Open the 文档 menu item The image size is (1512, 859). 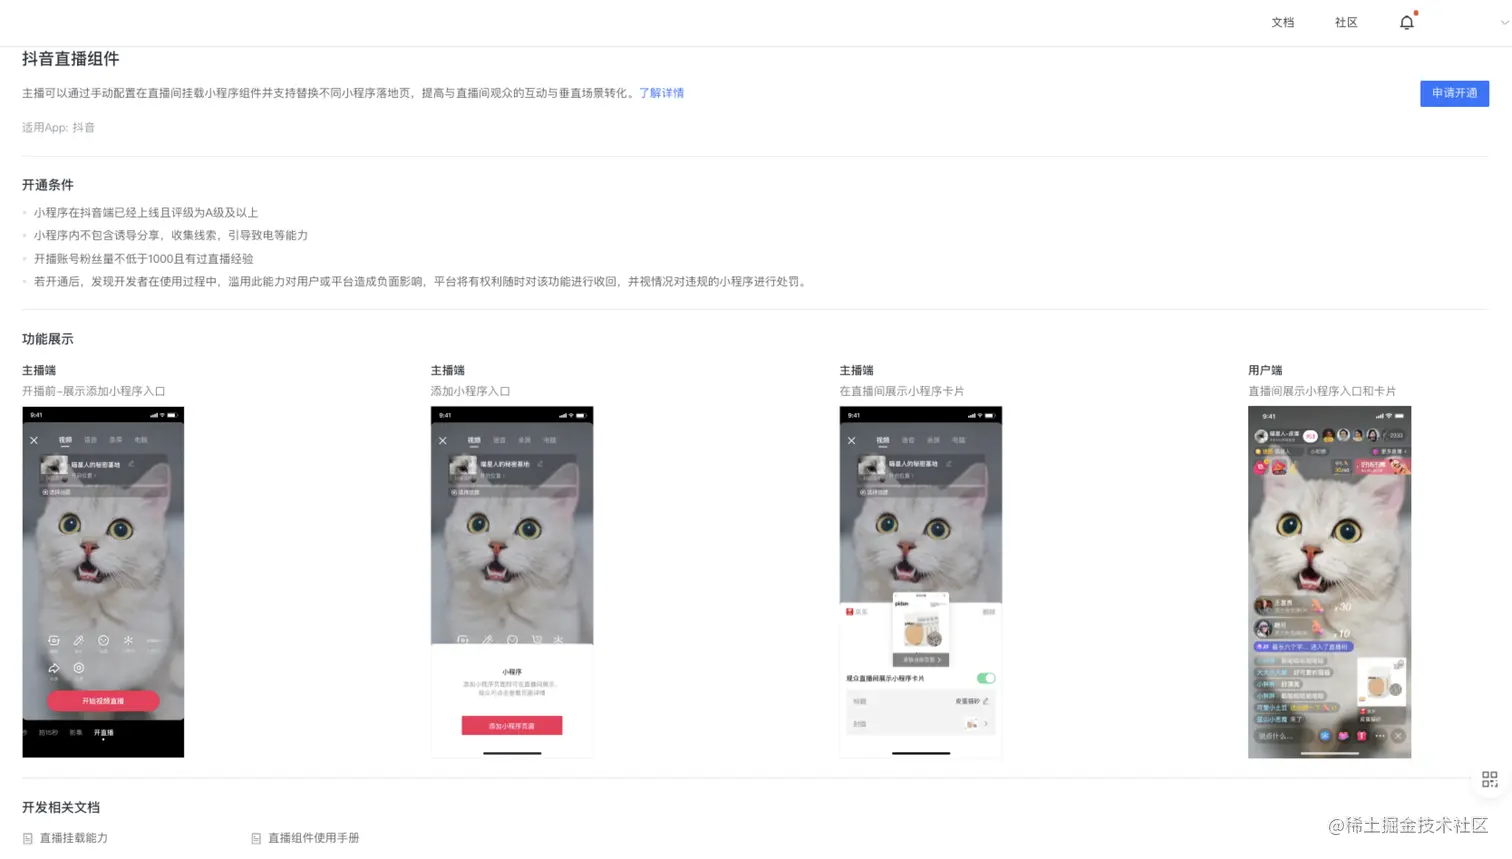tap(1283, 22)
